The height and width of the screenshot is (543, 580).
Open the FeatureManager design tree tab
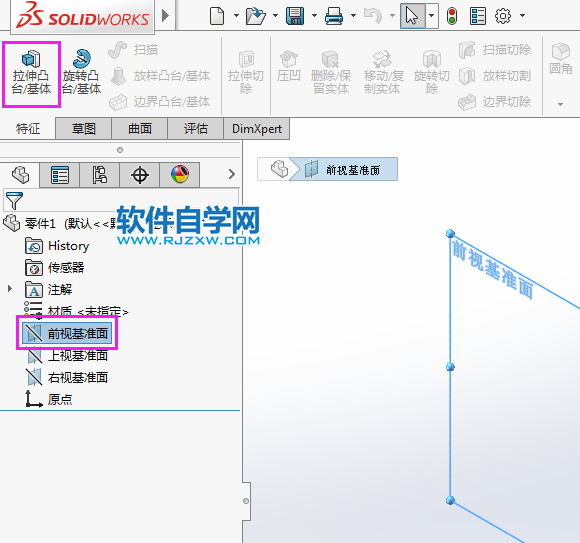[x=20, y=175]
